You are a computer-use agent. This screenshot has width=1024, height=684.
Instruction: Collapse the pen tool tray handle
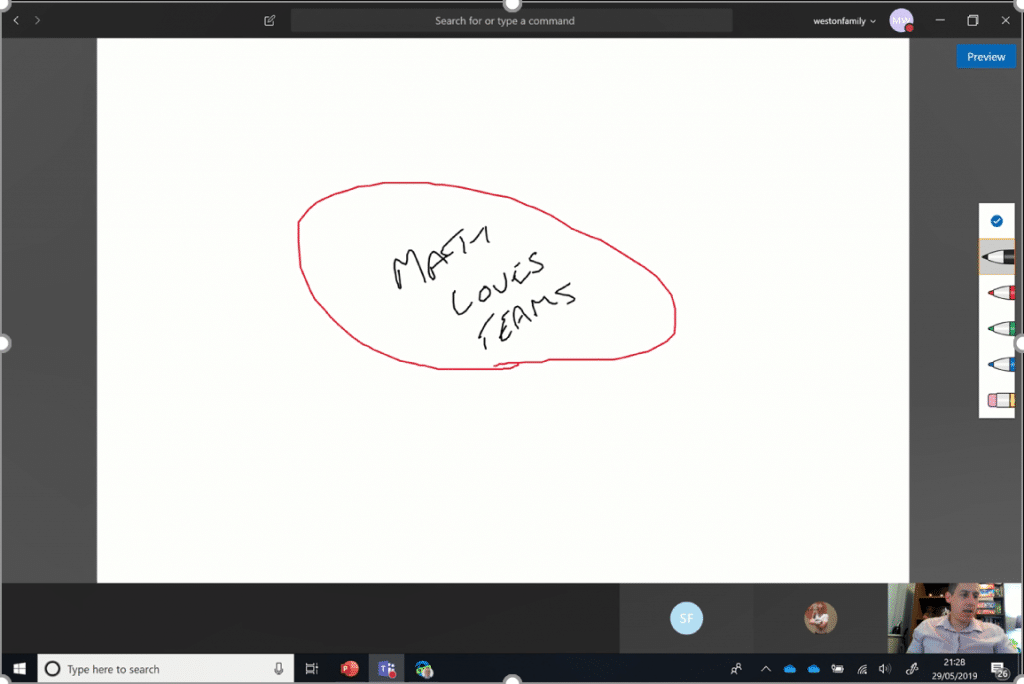(x=1019, y=343)
